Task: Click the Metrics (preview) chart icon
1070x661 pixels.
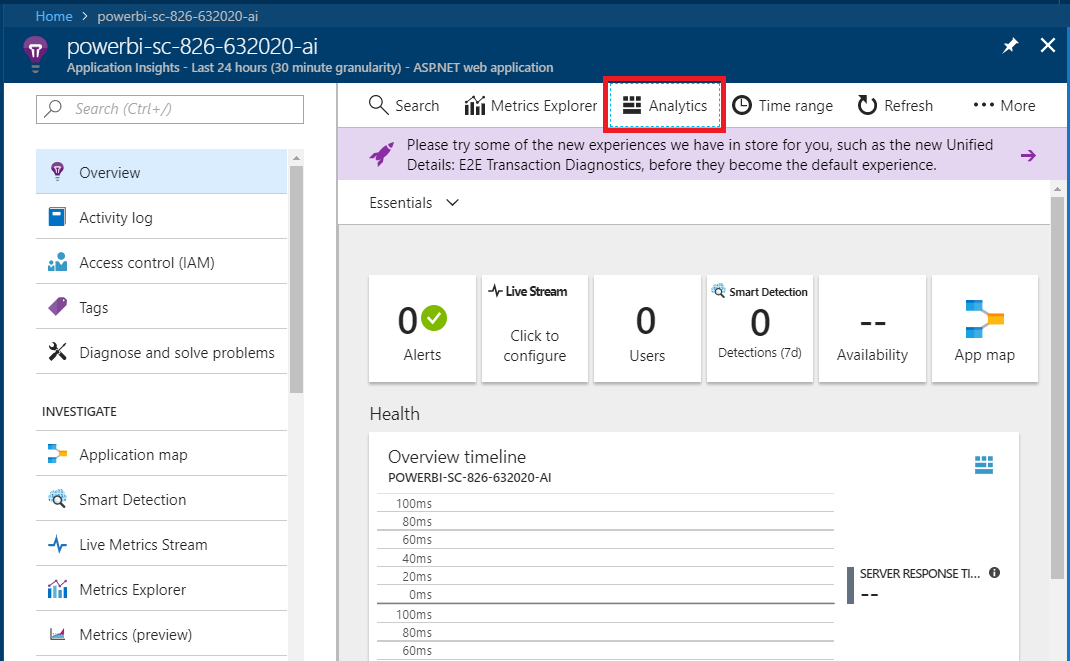Action: point(57,634)
